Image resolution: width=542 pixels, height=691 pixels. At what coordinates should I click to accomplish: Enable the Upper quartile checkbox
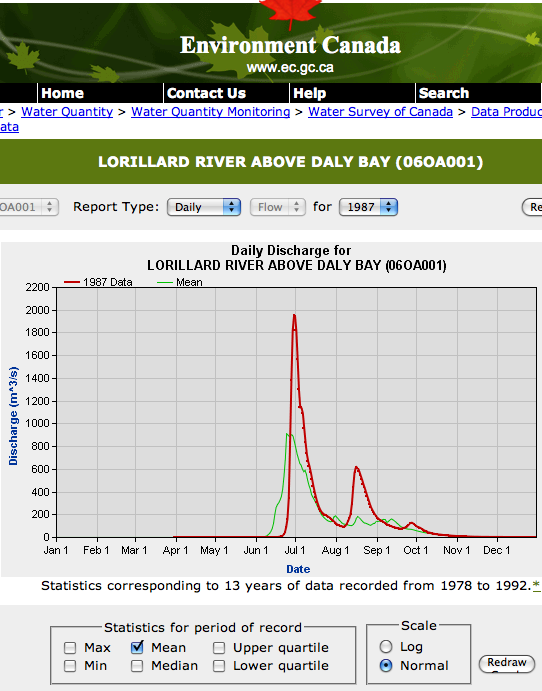coord(219,648)
